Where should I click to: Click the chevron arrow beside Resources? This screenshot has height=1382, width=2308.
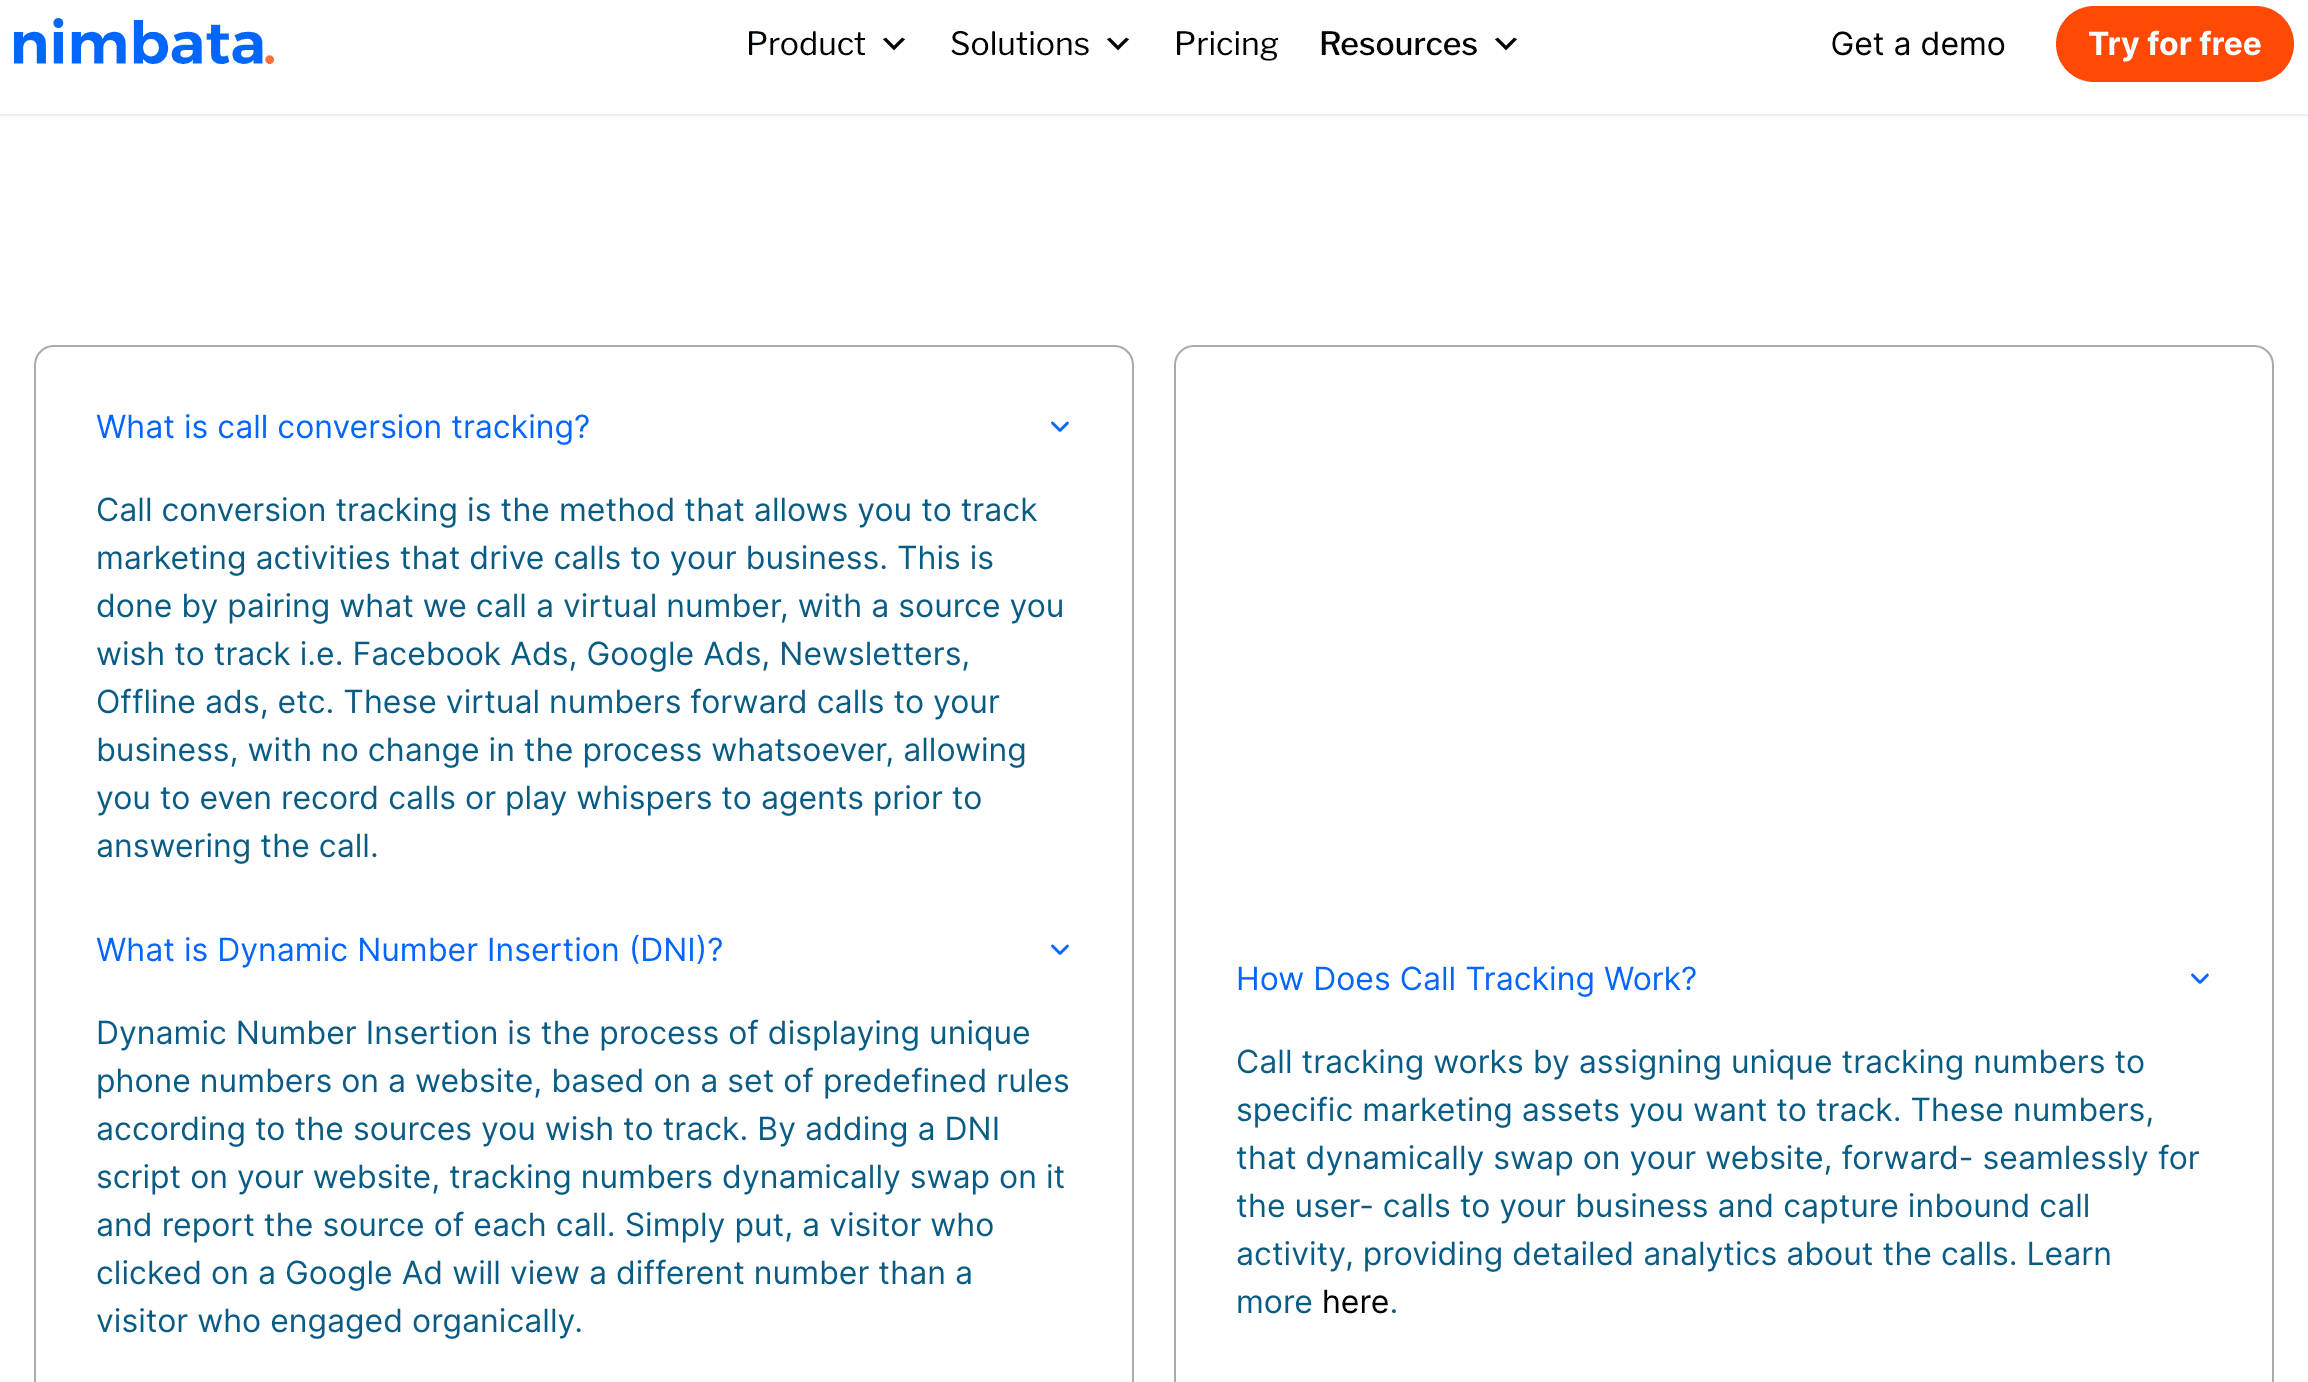click(x=1507, y=45)
